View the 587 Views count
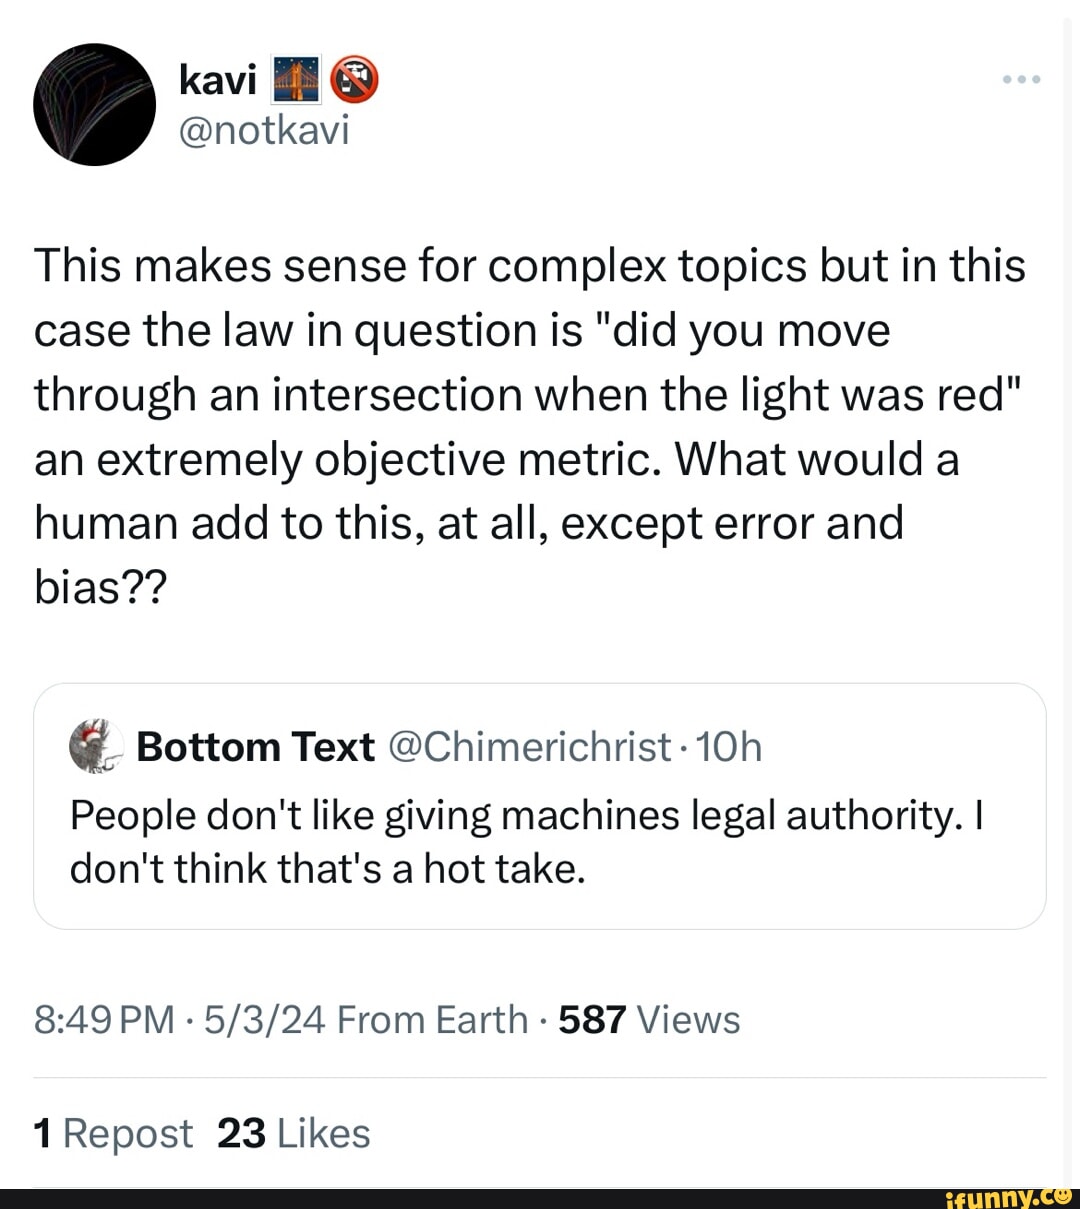Image resolution: width=1080 pixels, height=1209 pixels. pos(649,1020)
